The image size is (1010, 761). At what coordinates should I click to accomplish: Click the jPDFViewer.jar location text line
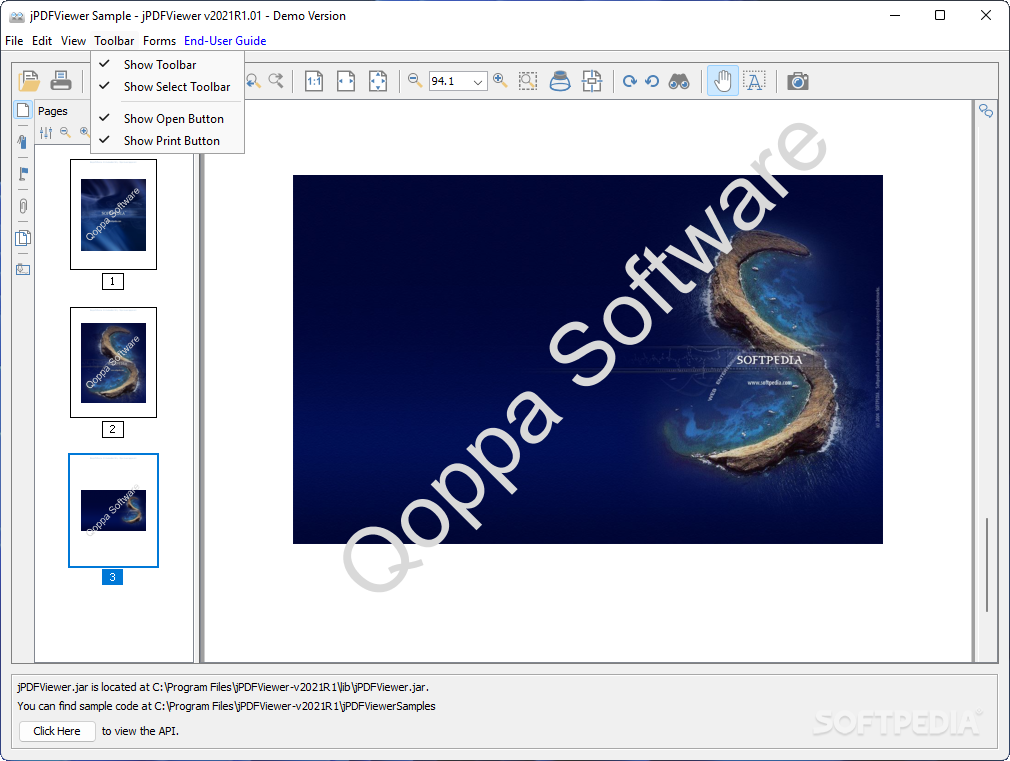223,687
